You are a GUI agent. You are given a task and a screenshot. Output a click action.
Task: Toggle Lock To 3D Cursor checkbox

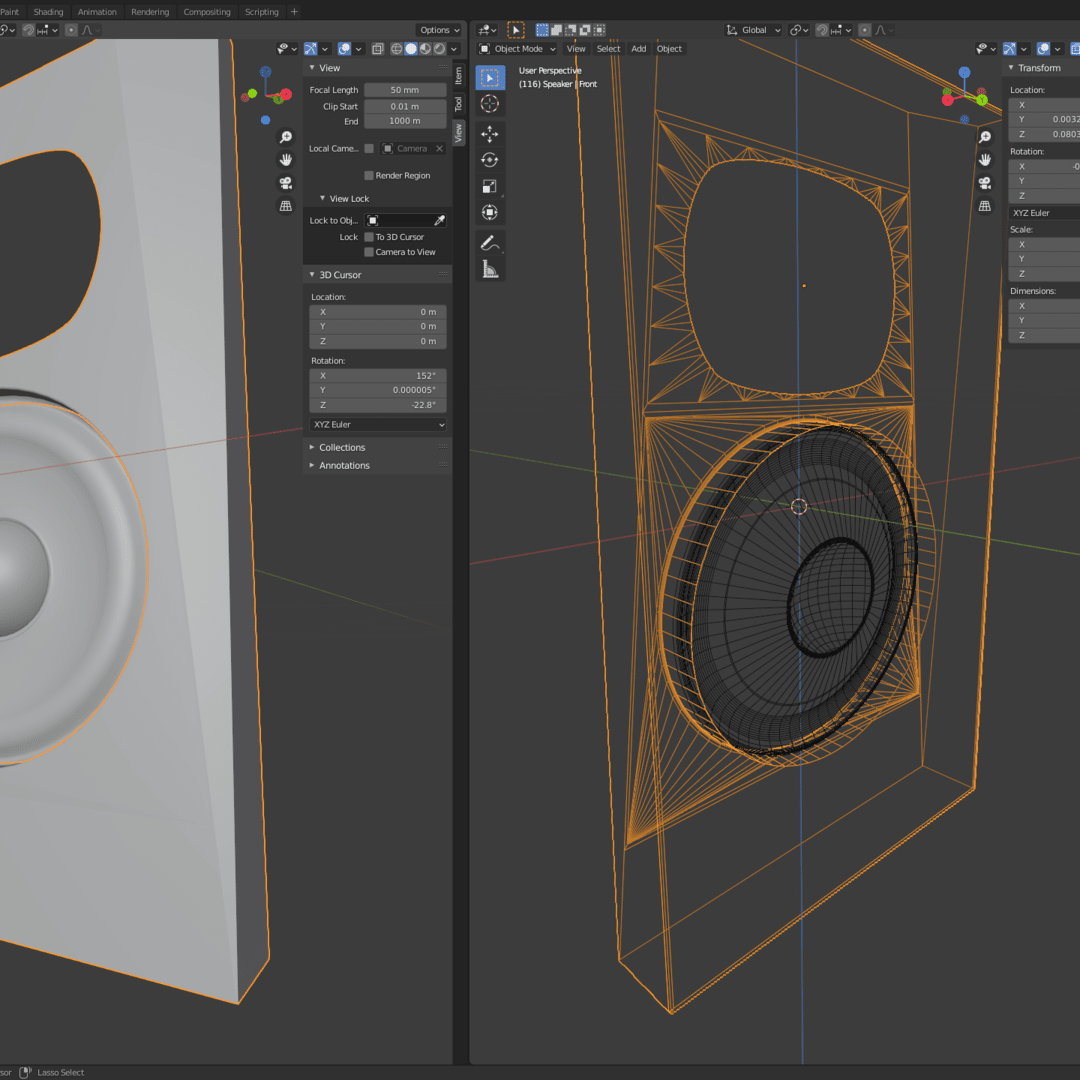(x=369, y=237)
